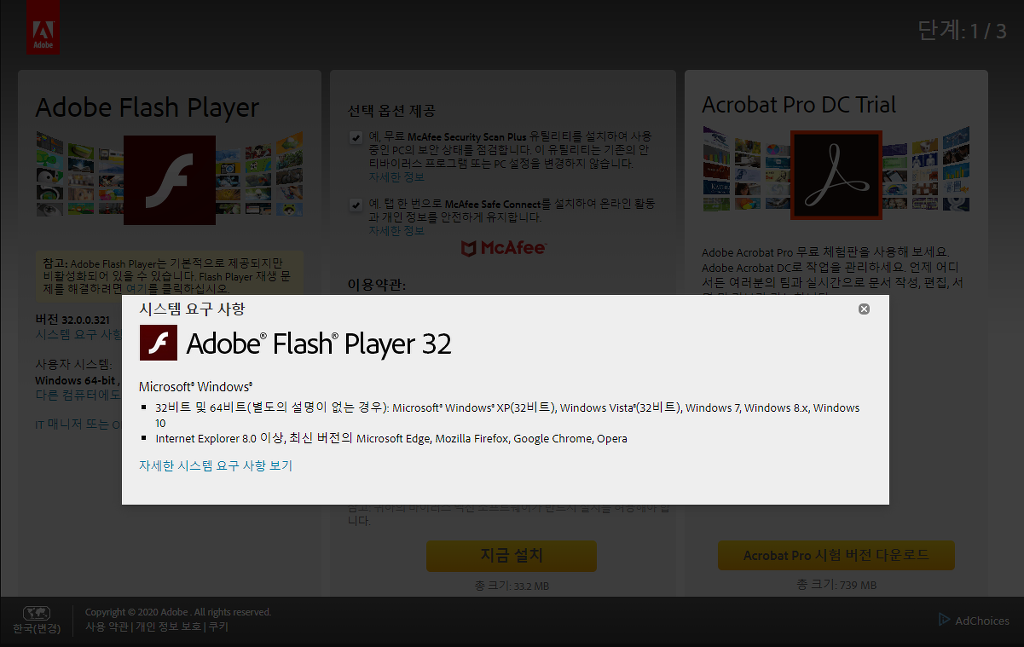The image size is (1024, 647).
Task: Click the Acrobat Pro DC logo image
Action: pos(836,174)
